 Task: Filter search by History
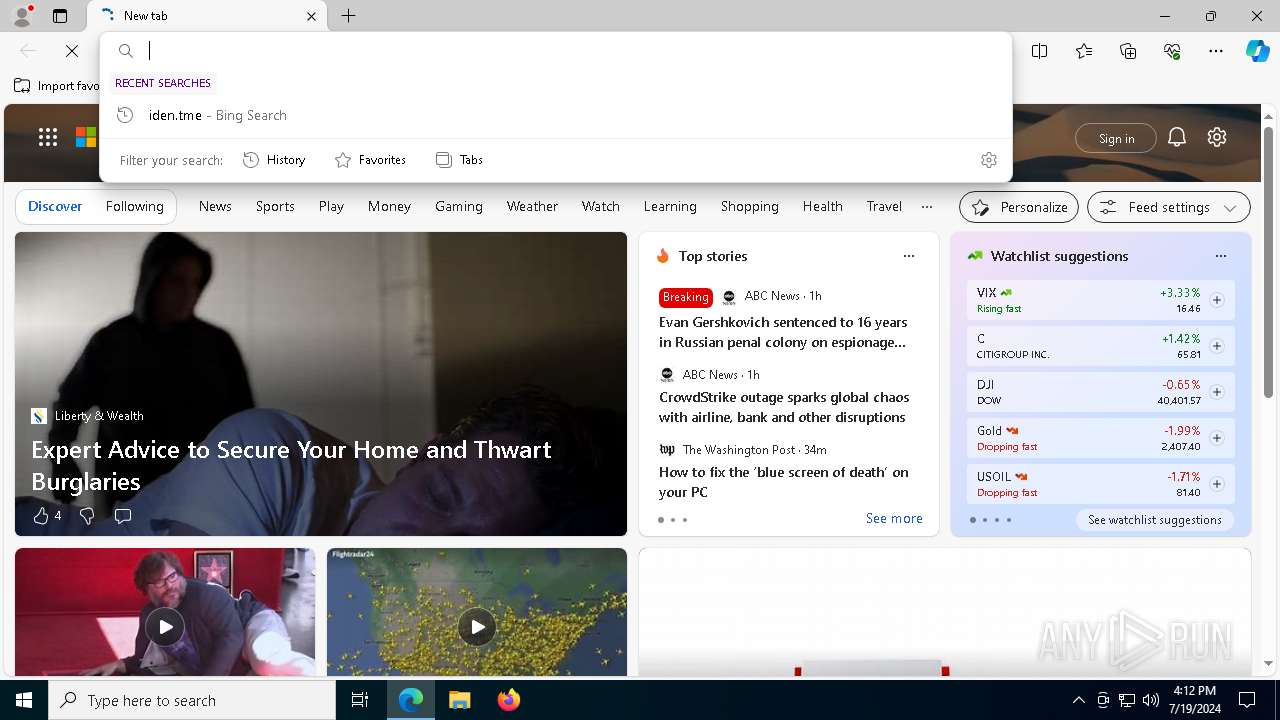click(274, 160)
